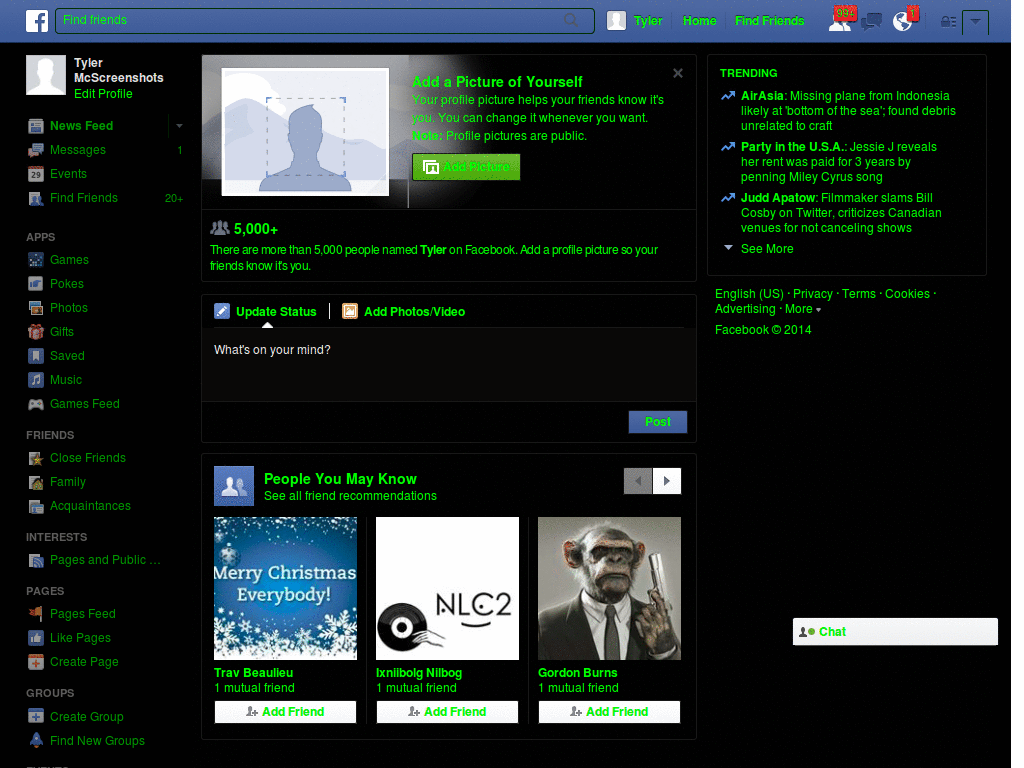The height and width of the screenshot is (768, 1024).
Task: Open Gordon Burns monkey photo
Action: coord(609,588)
